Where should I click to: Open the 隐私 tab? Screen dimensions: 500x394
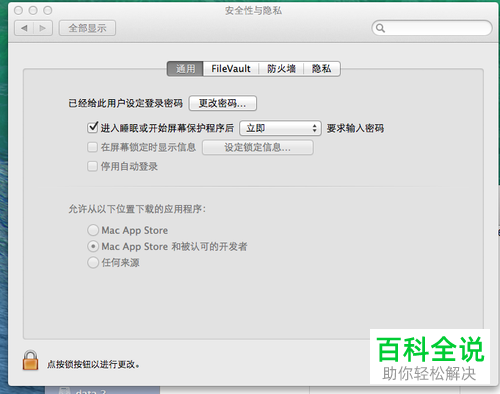[x=322, y=69]
